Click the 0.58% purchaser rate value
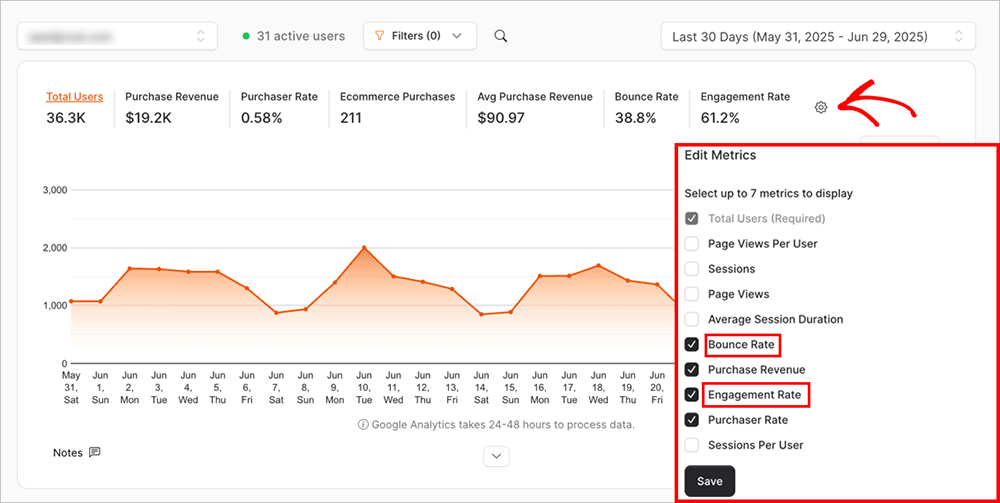 click(261, 118)
